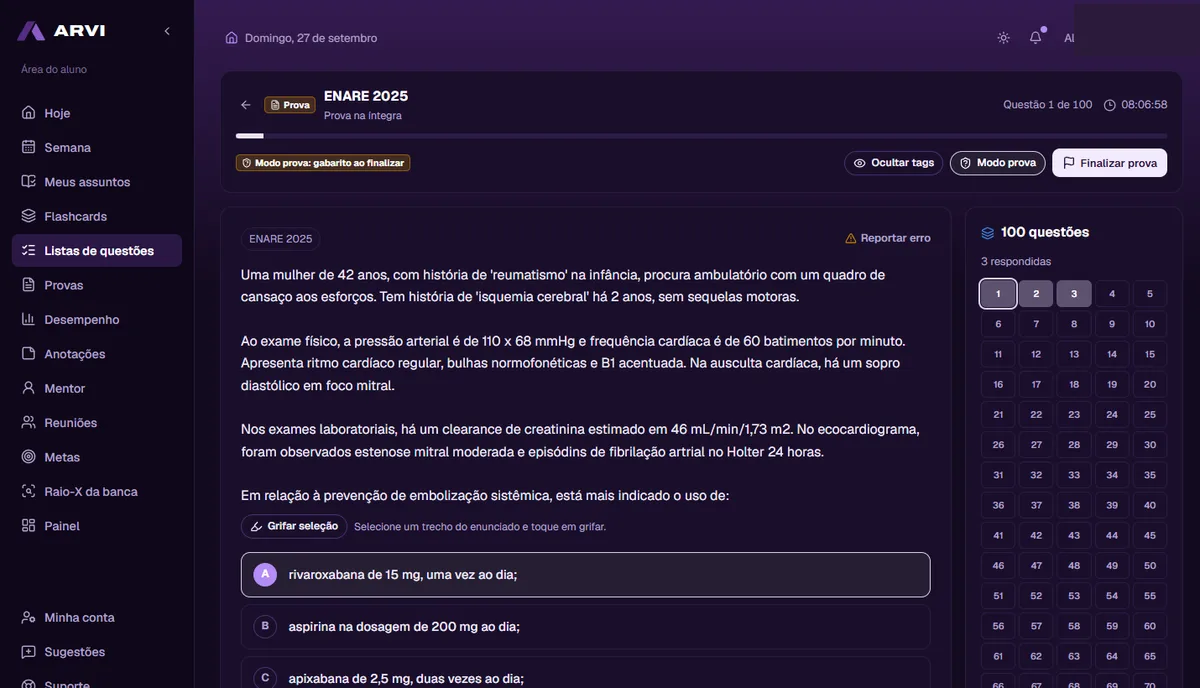Click the Provas document icon
This screenshot has width=1200, height=688.
point(29,285)
